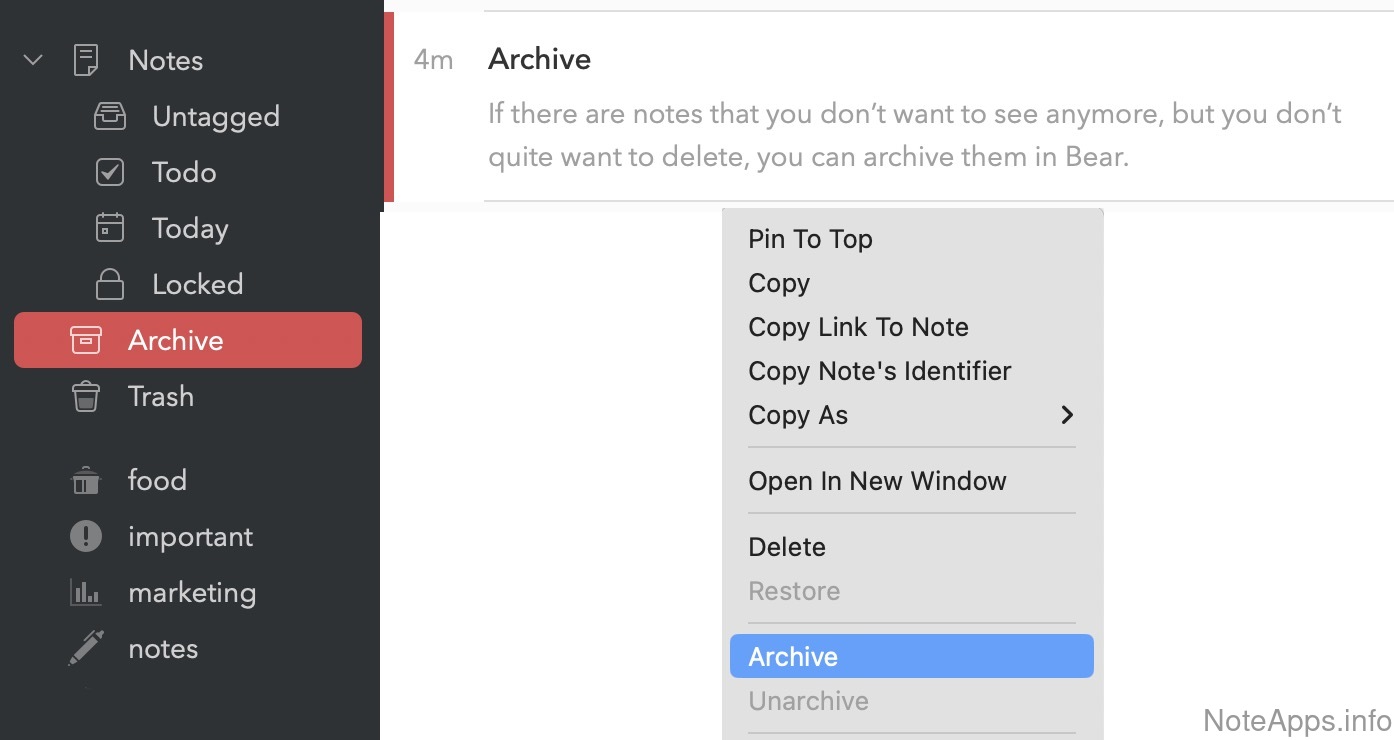The height and width of the screenshot is (740, 1394).
Task: Click the Untagged inbox tray icon
Action: pos(110,116)
